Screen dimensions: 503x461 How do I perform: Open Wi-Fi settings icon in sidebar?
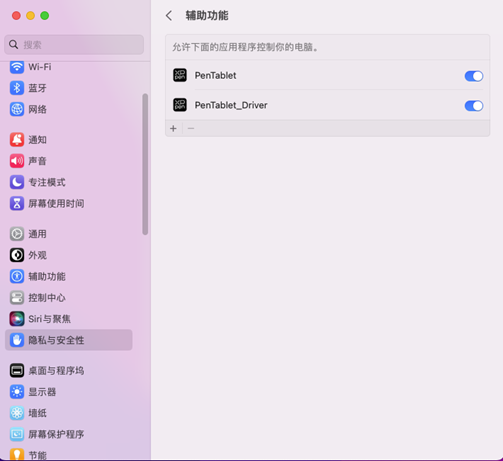[17, 67]
